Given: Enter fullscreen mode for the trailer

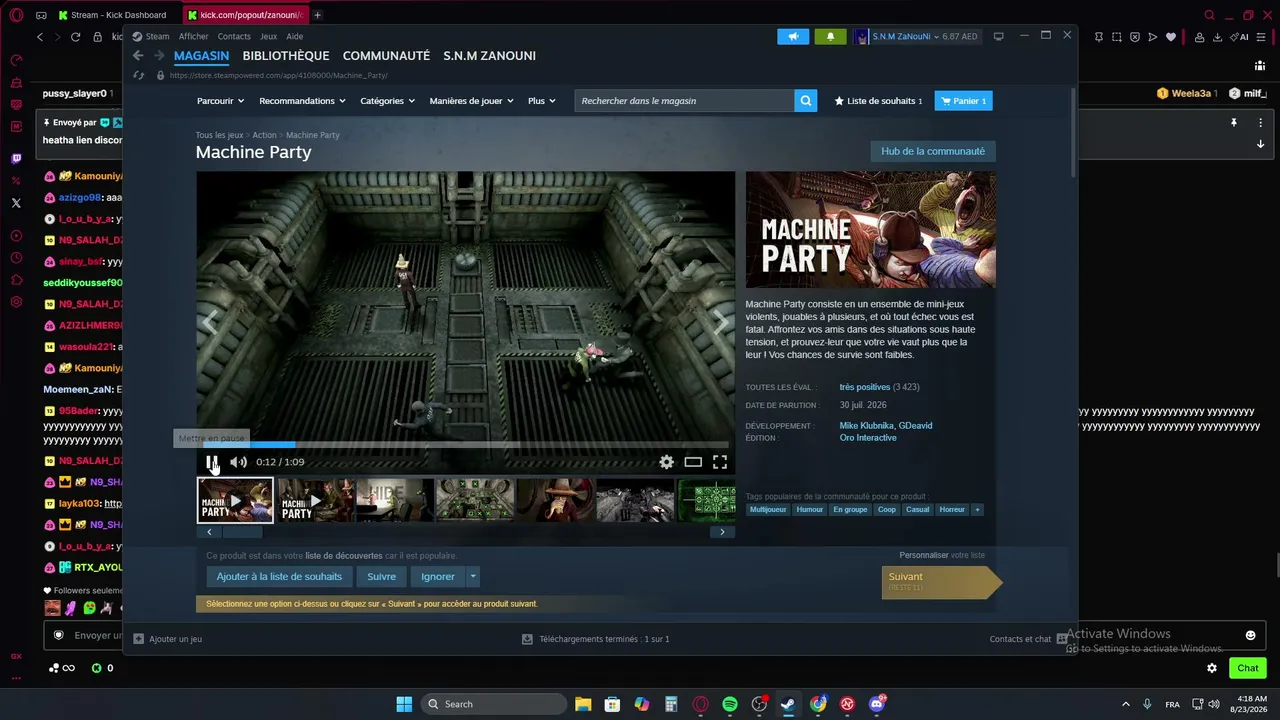Looking at the screenshot, I should 720,462.
